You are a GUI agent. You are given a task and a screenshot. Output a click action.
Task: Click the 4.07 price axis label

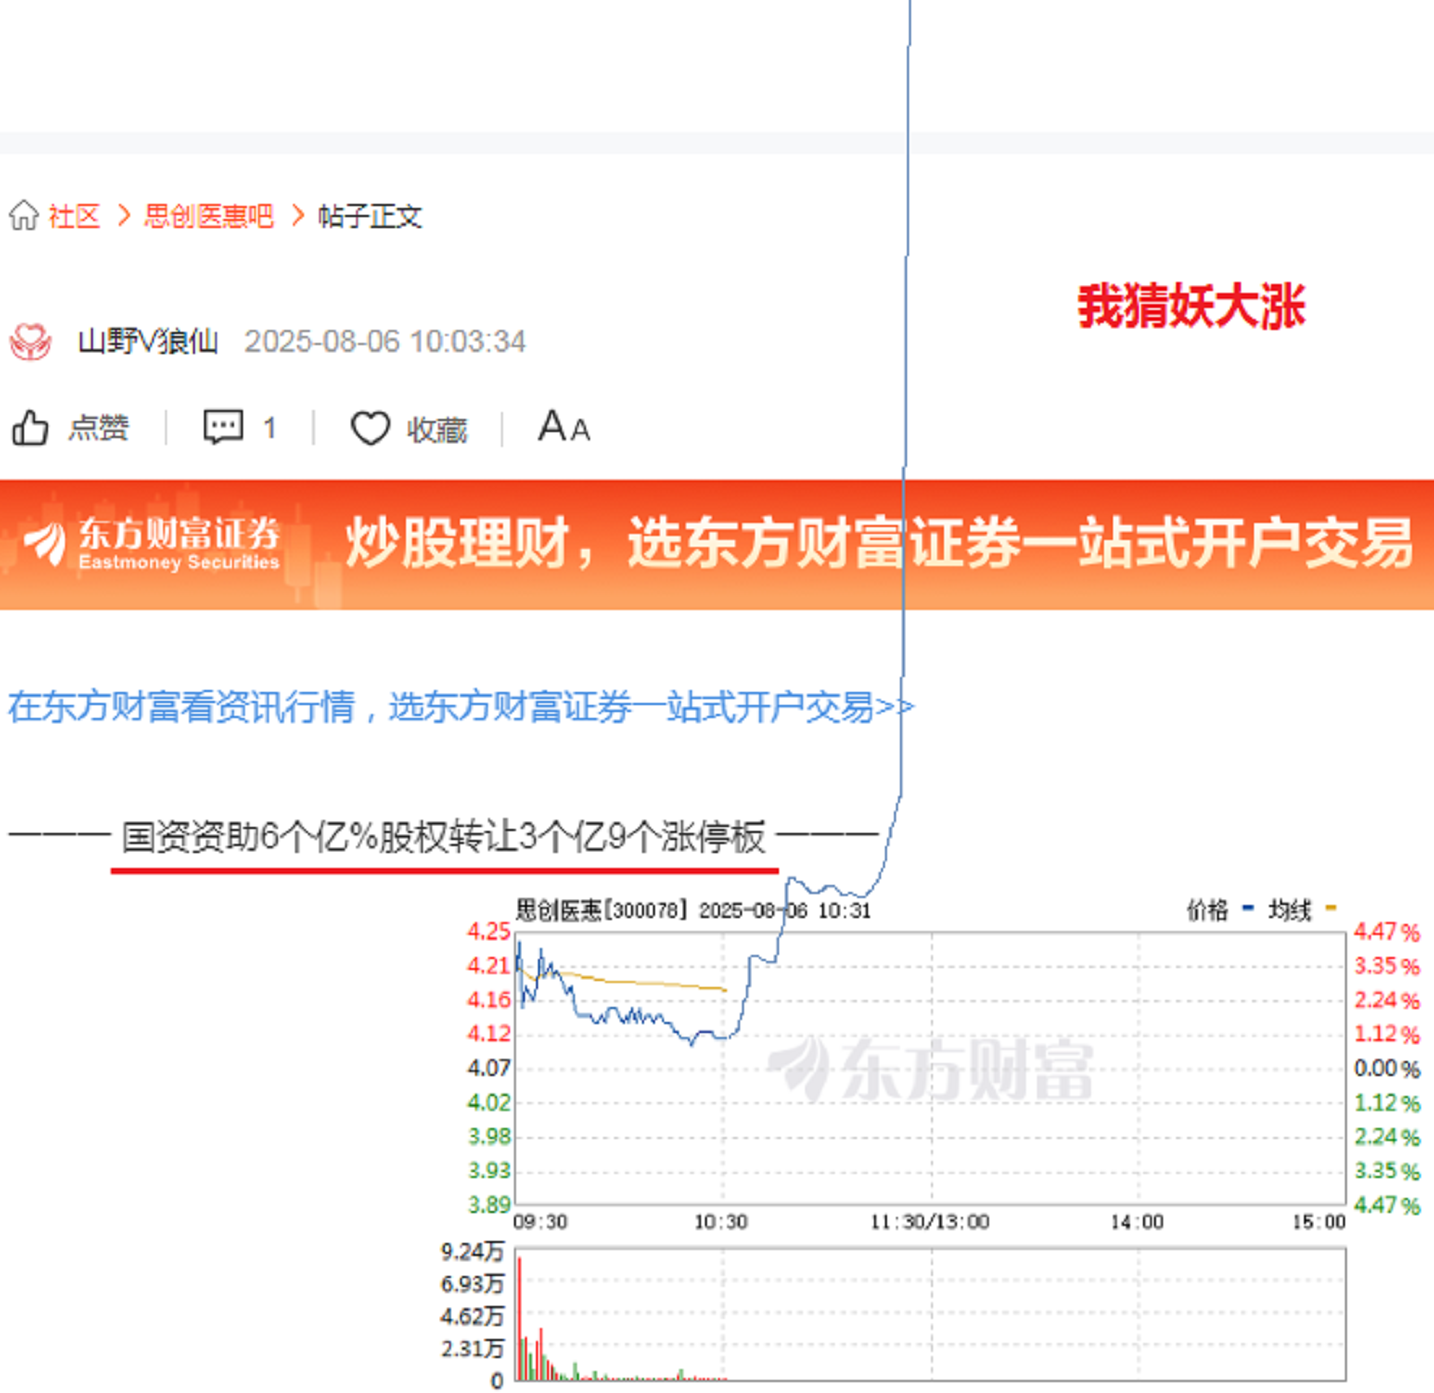click(x=489, y=1068)
